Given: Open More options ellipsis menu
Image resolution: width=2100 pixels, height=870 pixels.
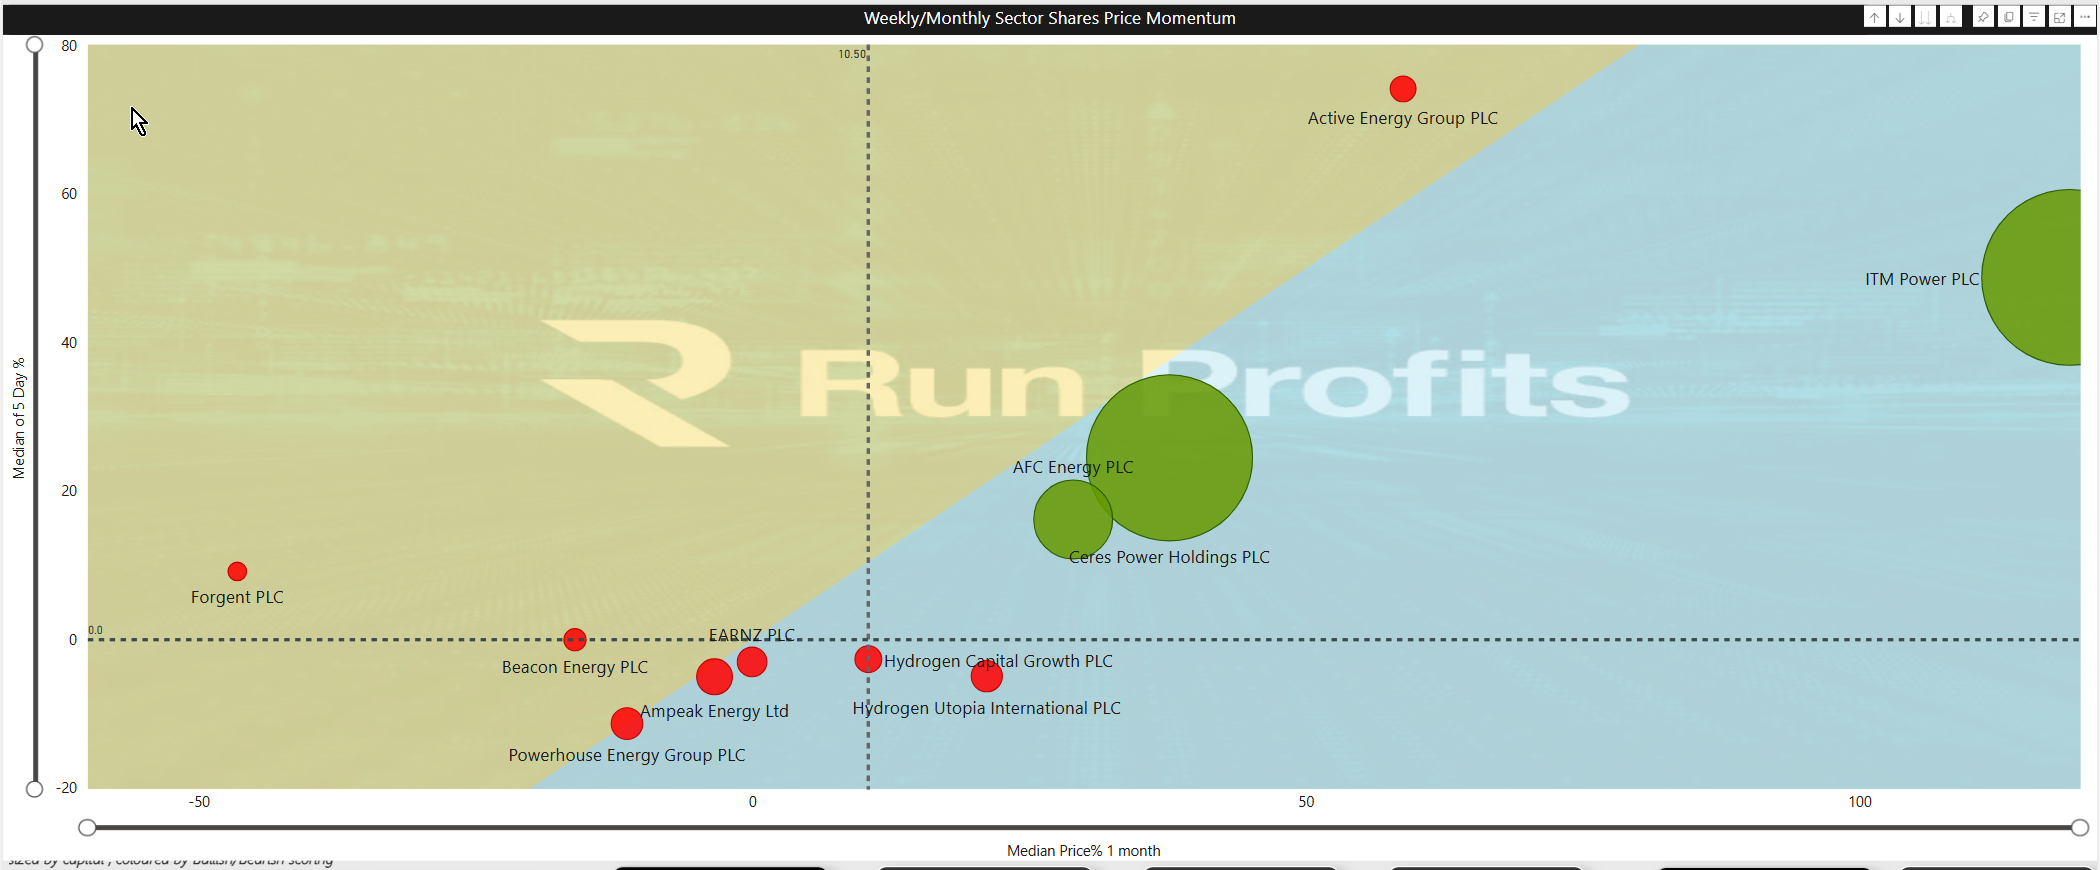Looking at the screenshot, I should (2085, 17).
